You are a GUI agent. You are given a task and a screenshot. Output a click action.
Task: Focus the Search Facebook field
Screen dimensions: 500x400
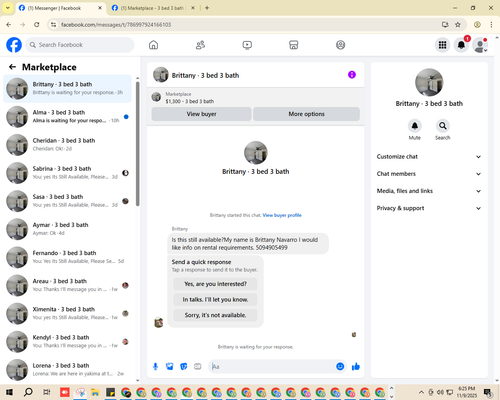point(80,45)
